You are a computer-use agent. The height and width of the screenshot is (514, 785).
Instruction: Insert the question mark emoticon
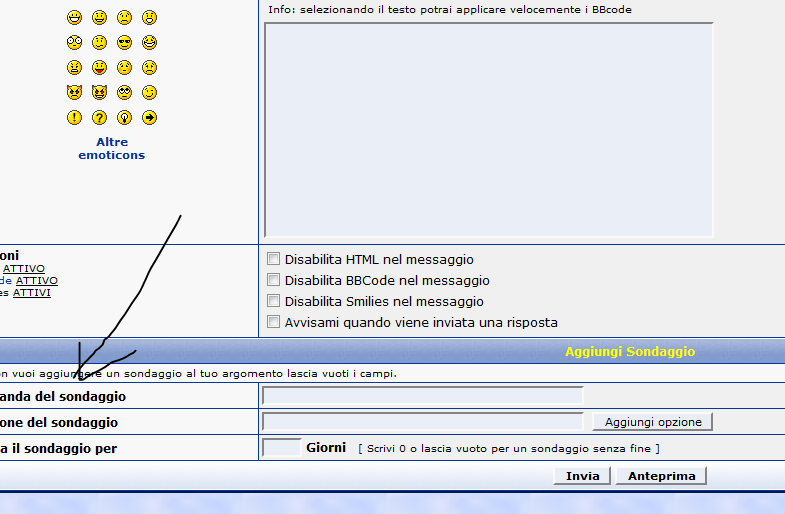tap(99, 118)
